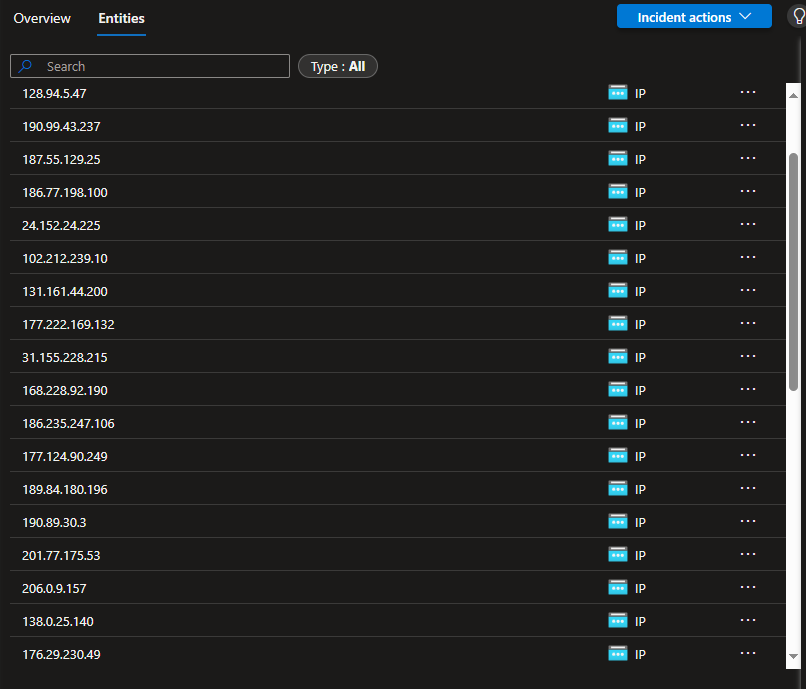Open the Type : All filter
Viewport: 806px width, 689px height.
pyautogui.click(x=338, y=67)
